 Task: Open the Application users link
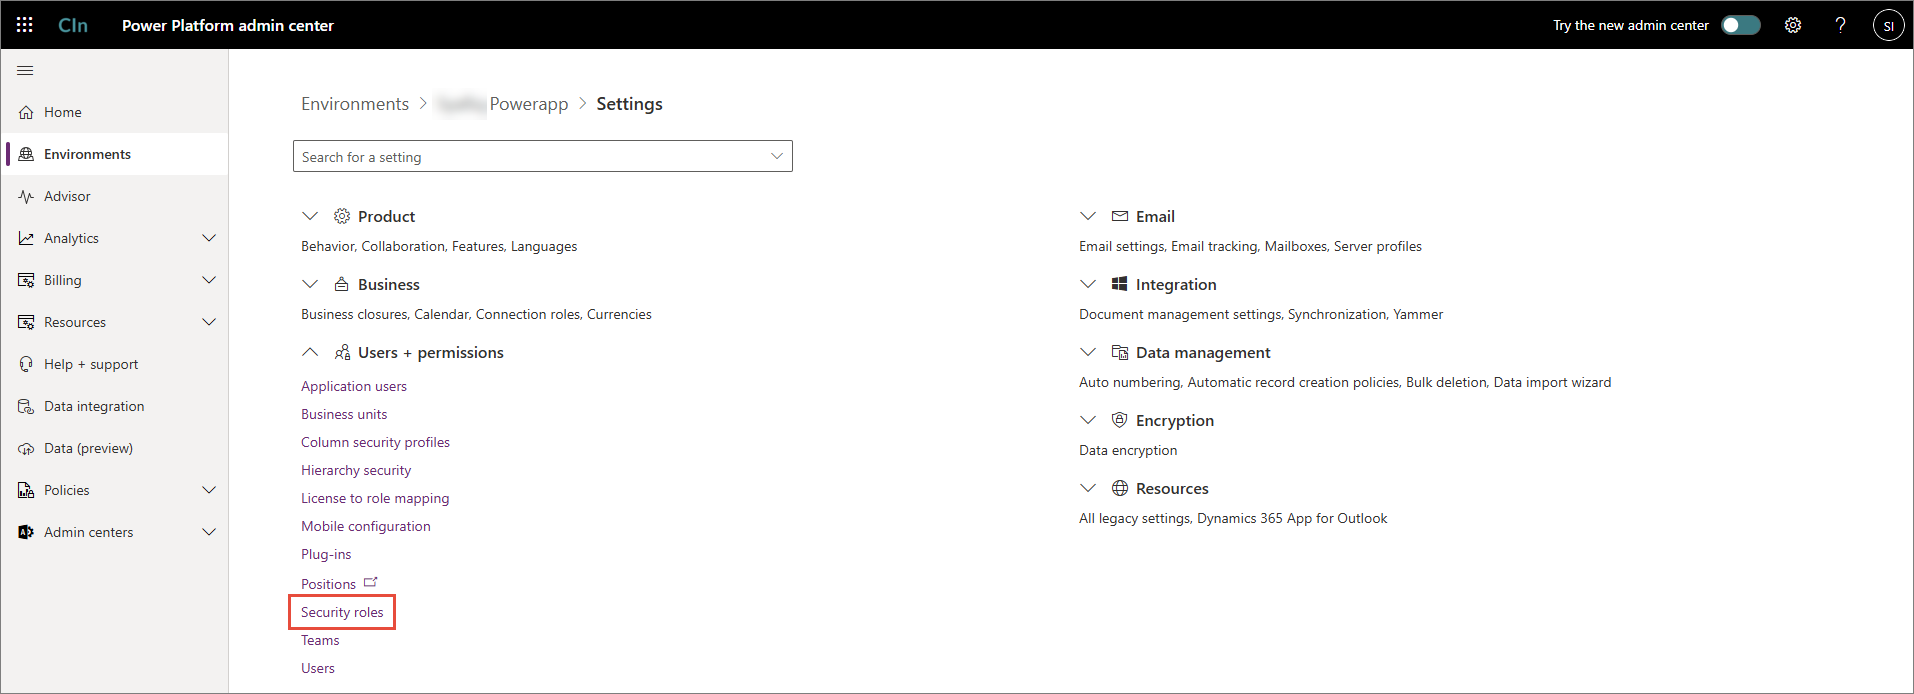354,386
